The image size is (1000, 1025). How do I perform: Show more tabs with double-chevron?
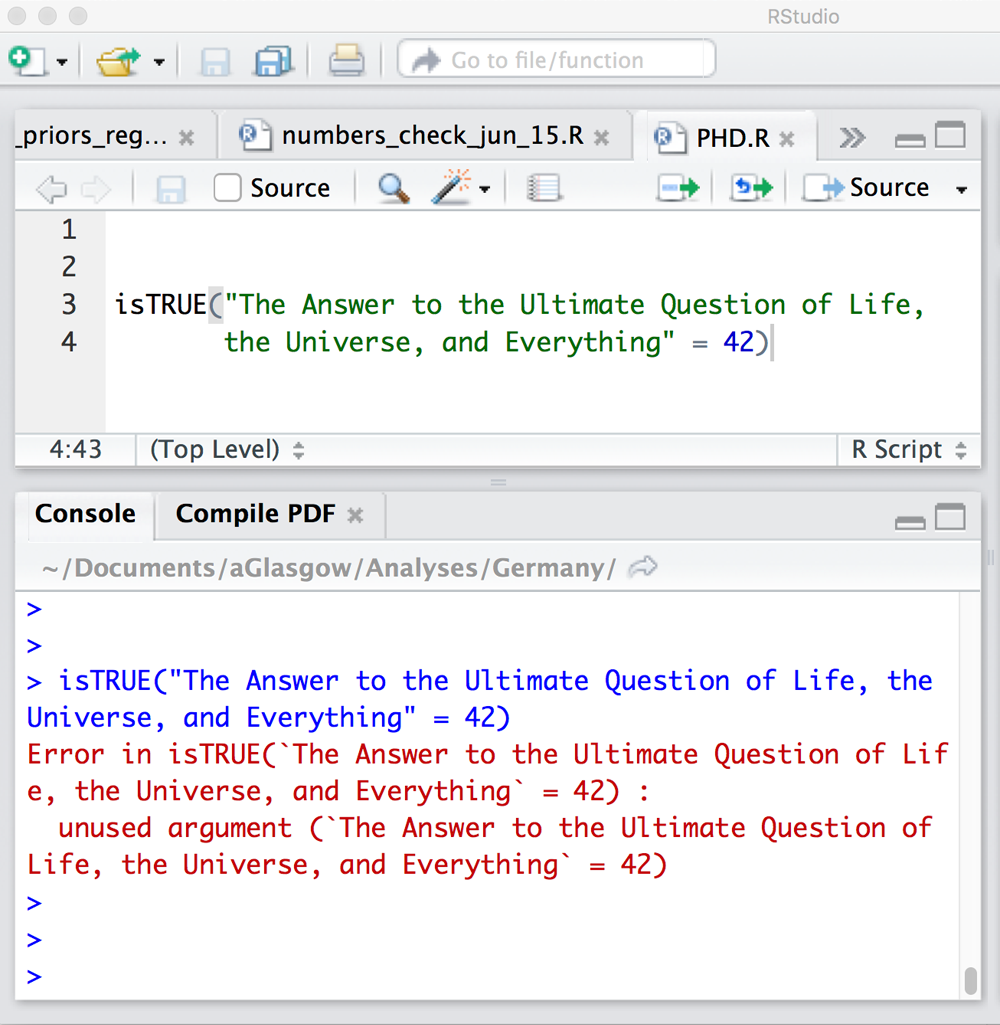(x=852, y=138)
